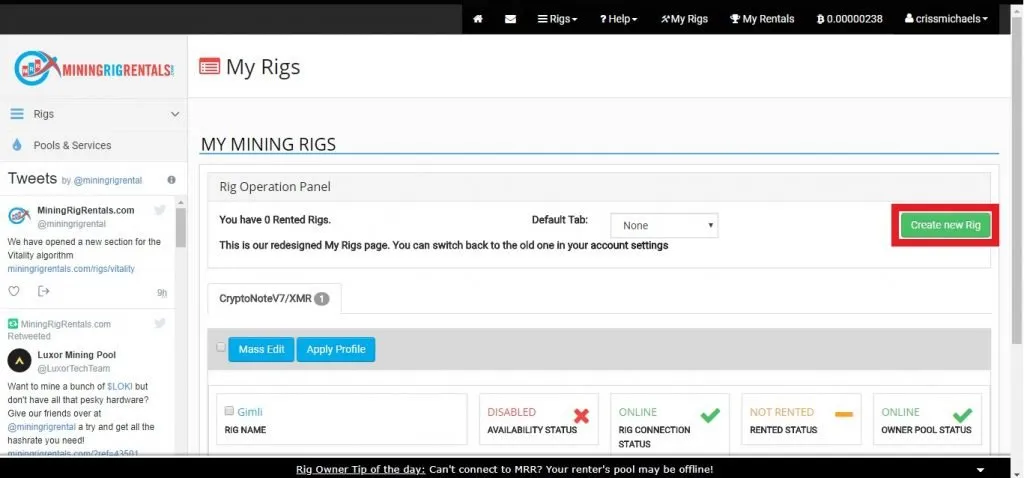This screenshot has height=478, width=1024.
Task: Click the Rig Owner Tip of the day text
Action: [x=360, y=470]
